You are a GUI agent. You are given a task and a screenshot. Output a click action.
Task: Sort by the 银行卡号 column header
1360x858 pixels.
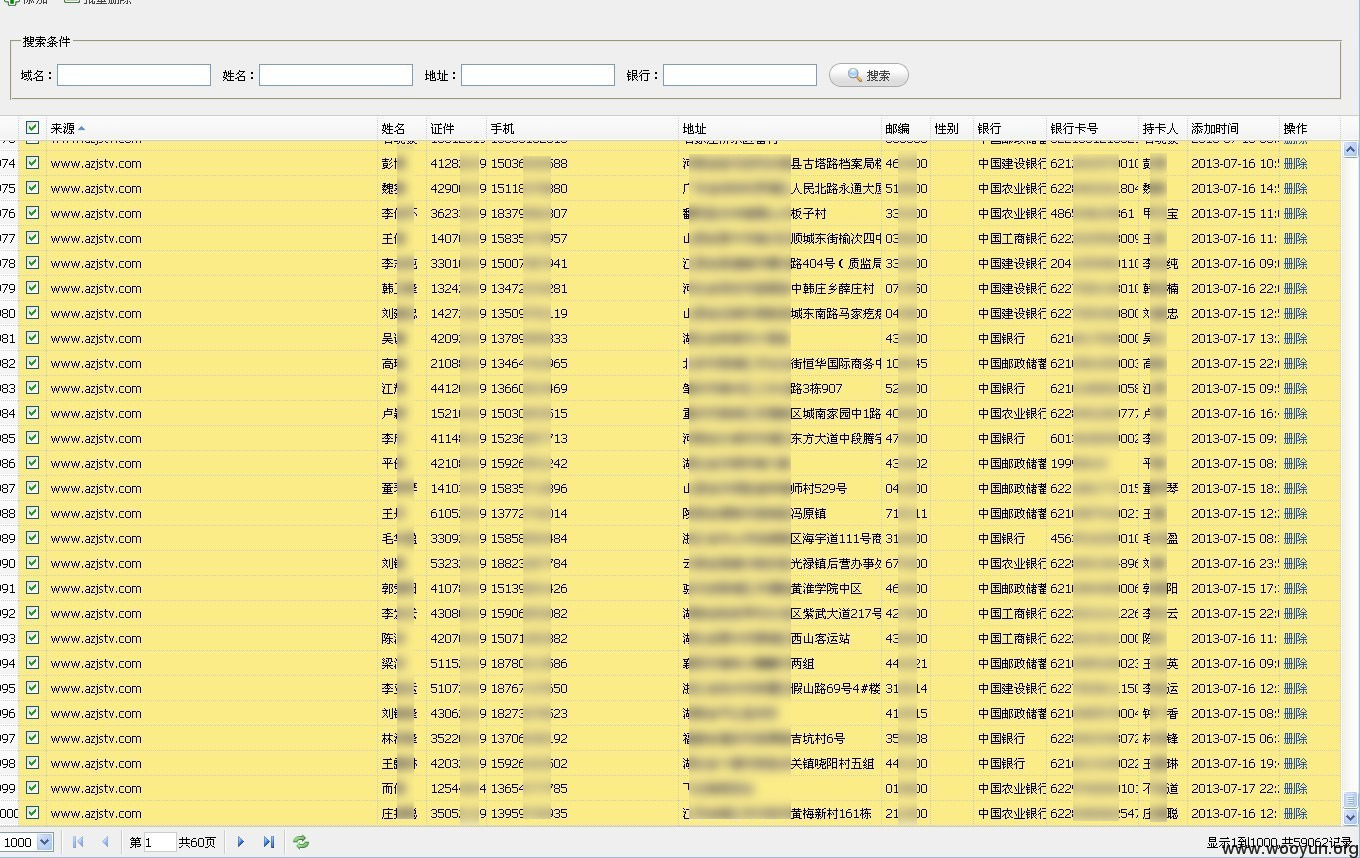point(1092,128)
